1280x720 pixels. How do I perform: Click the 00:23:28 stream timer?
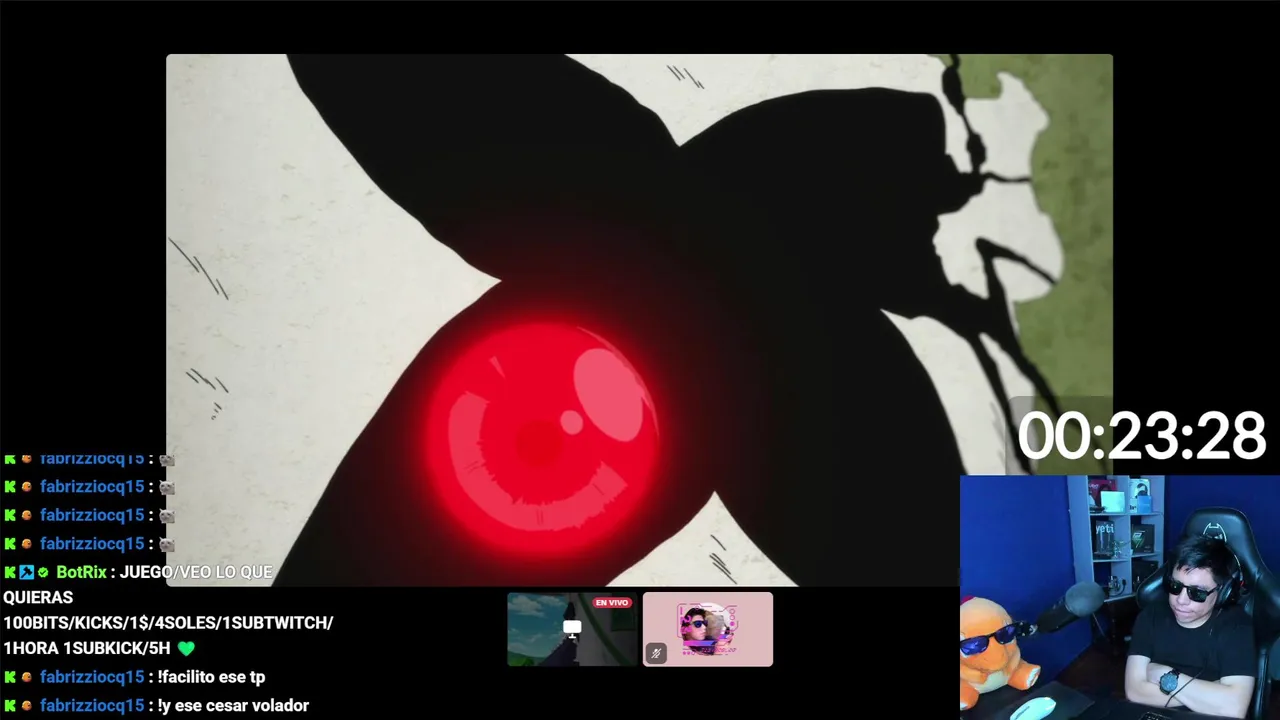tap(1142, 437)
